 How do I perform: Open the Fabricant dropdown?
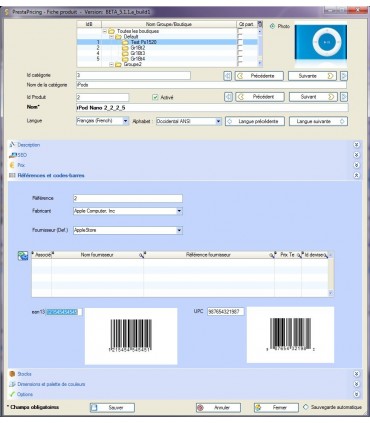tap(179, 211)
